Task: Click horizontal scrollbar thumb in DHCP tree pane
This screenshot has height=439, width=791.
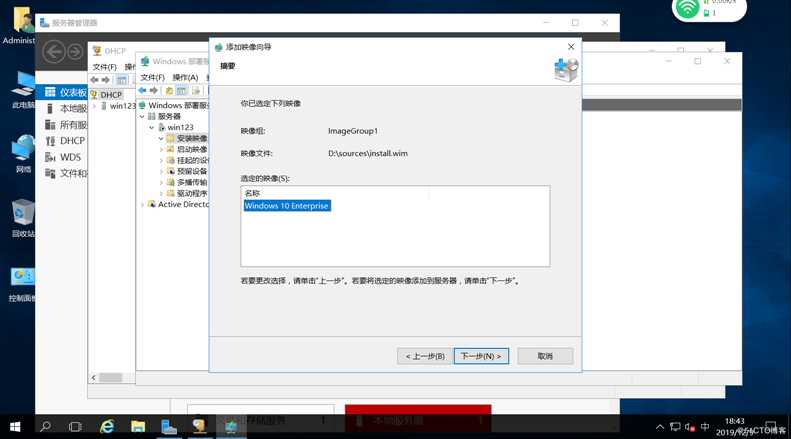Action: [110, 377]
